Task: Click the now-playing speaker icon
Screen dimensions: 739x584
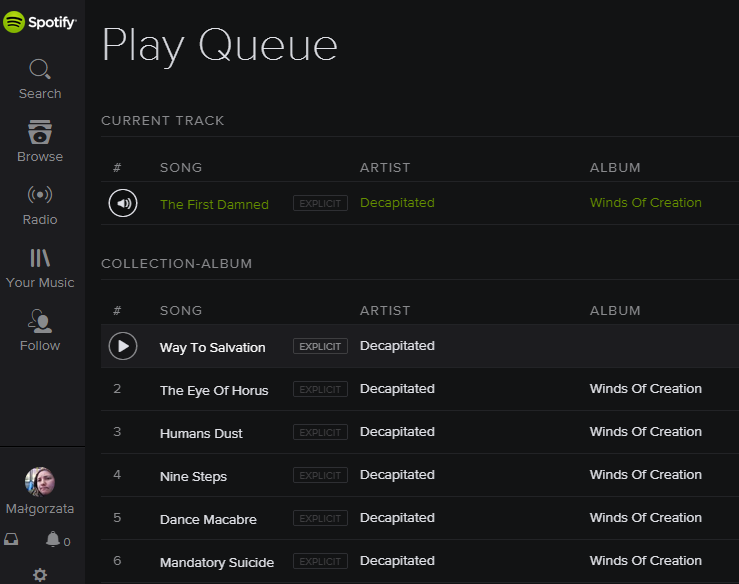Action: click(x=123, y=203)
